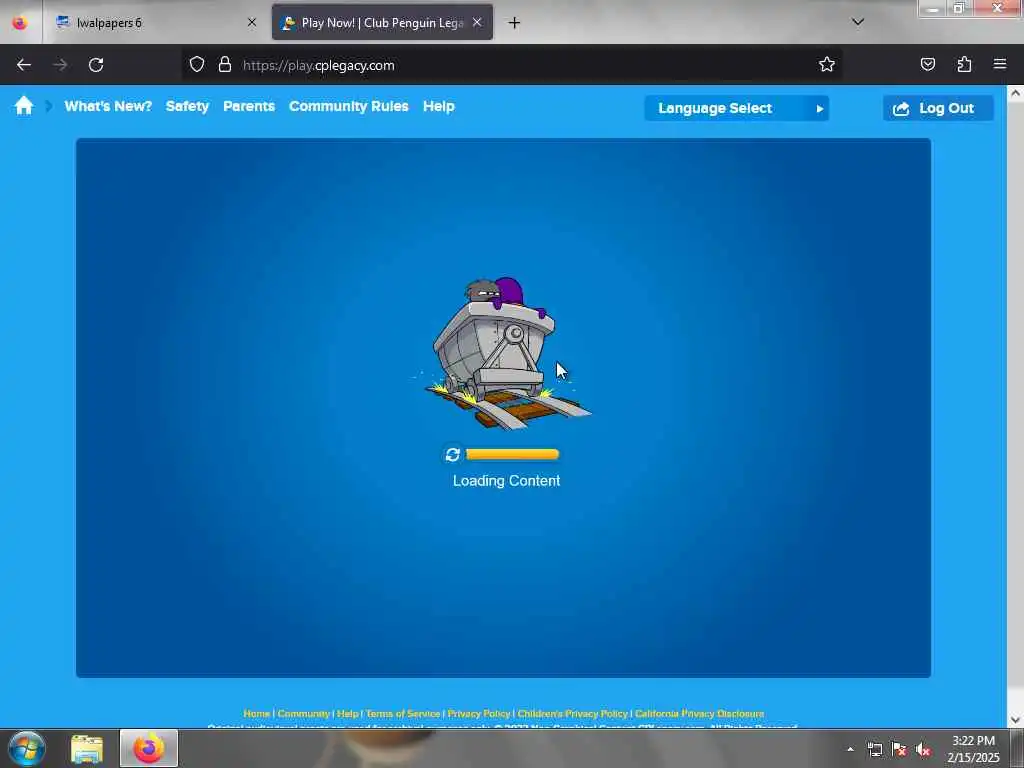
Task: Select the Play Now Club Penguin Legacy tab
Action: [x=382, y=23]
